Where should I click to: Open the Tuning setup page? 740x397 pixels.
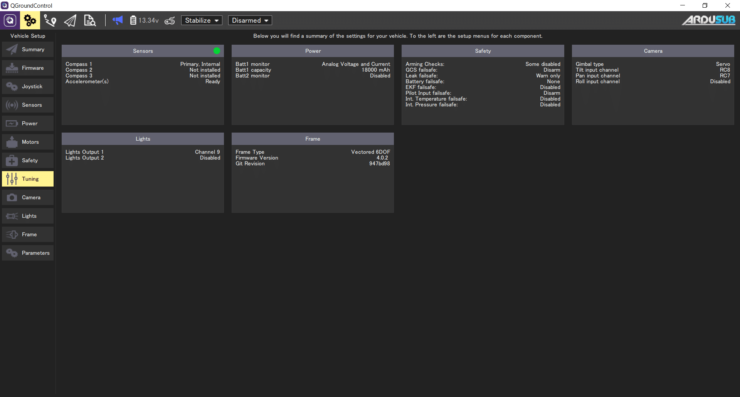coord(28,179)
